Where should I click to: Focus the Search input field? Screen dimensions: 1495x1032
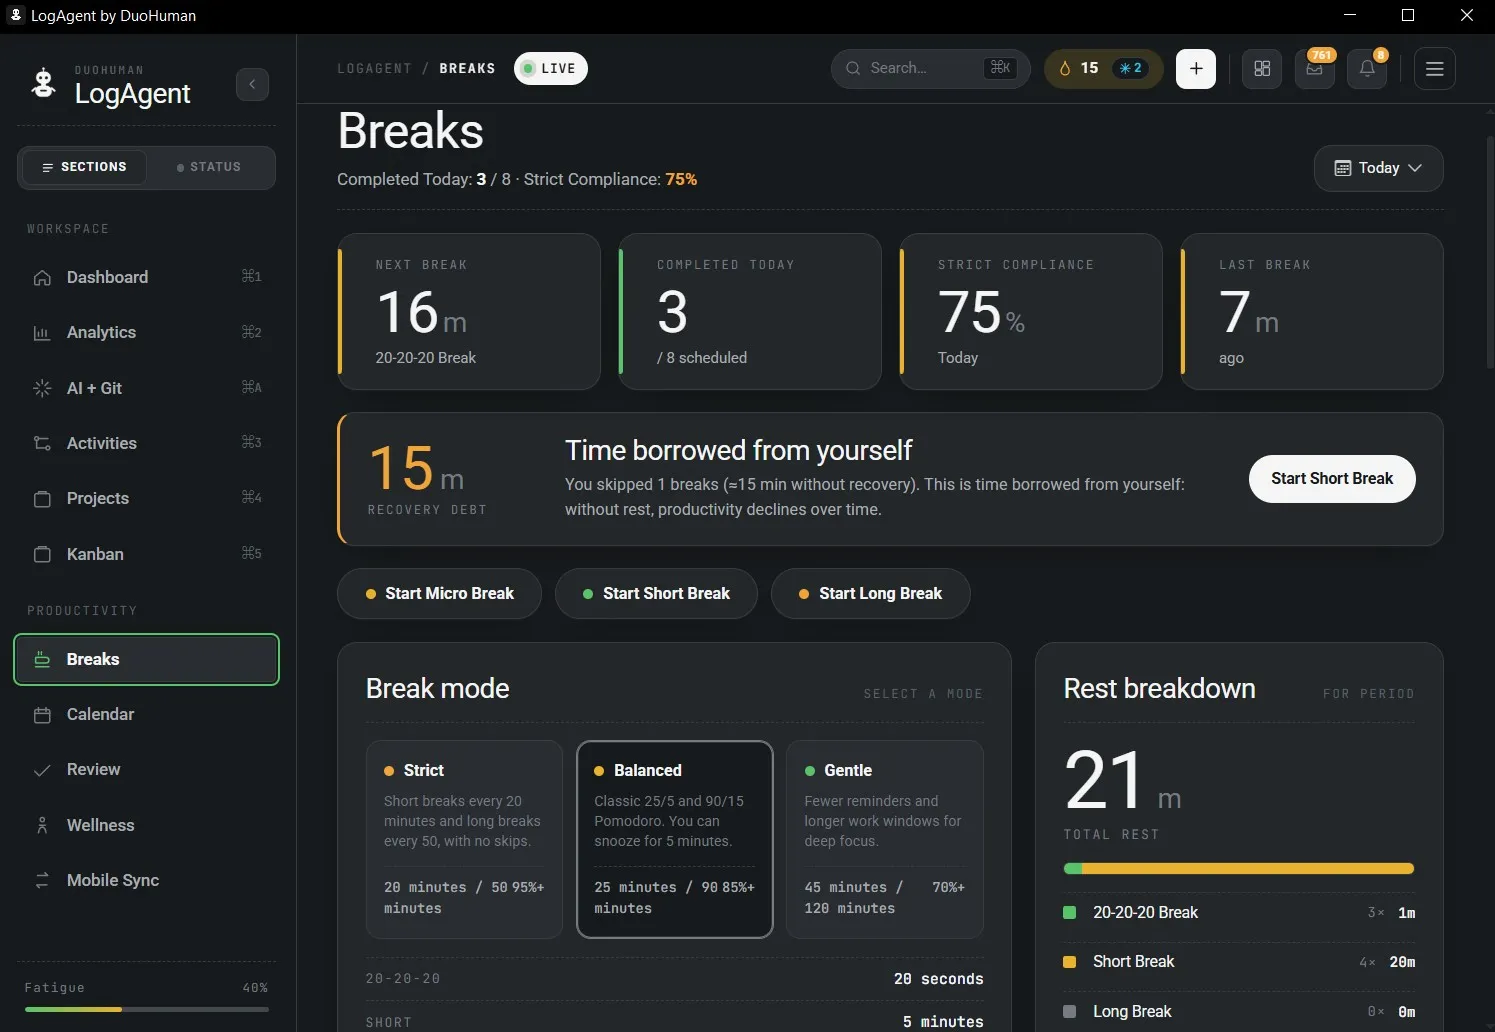[930, 68]
